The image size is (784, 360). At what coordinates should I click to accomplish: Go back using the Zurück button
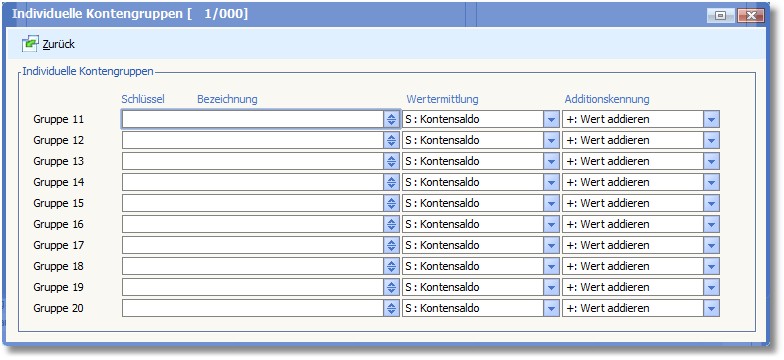(48, 44)
